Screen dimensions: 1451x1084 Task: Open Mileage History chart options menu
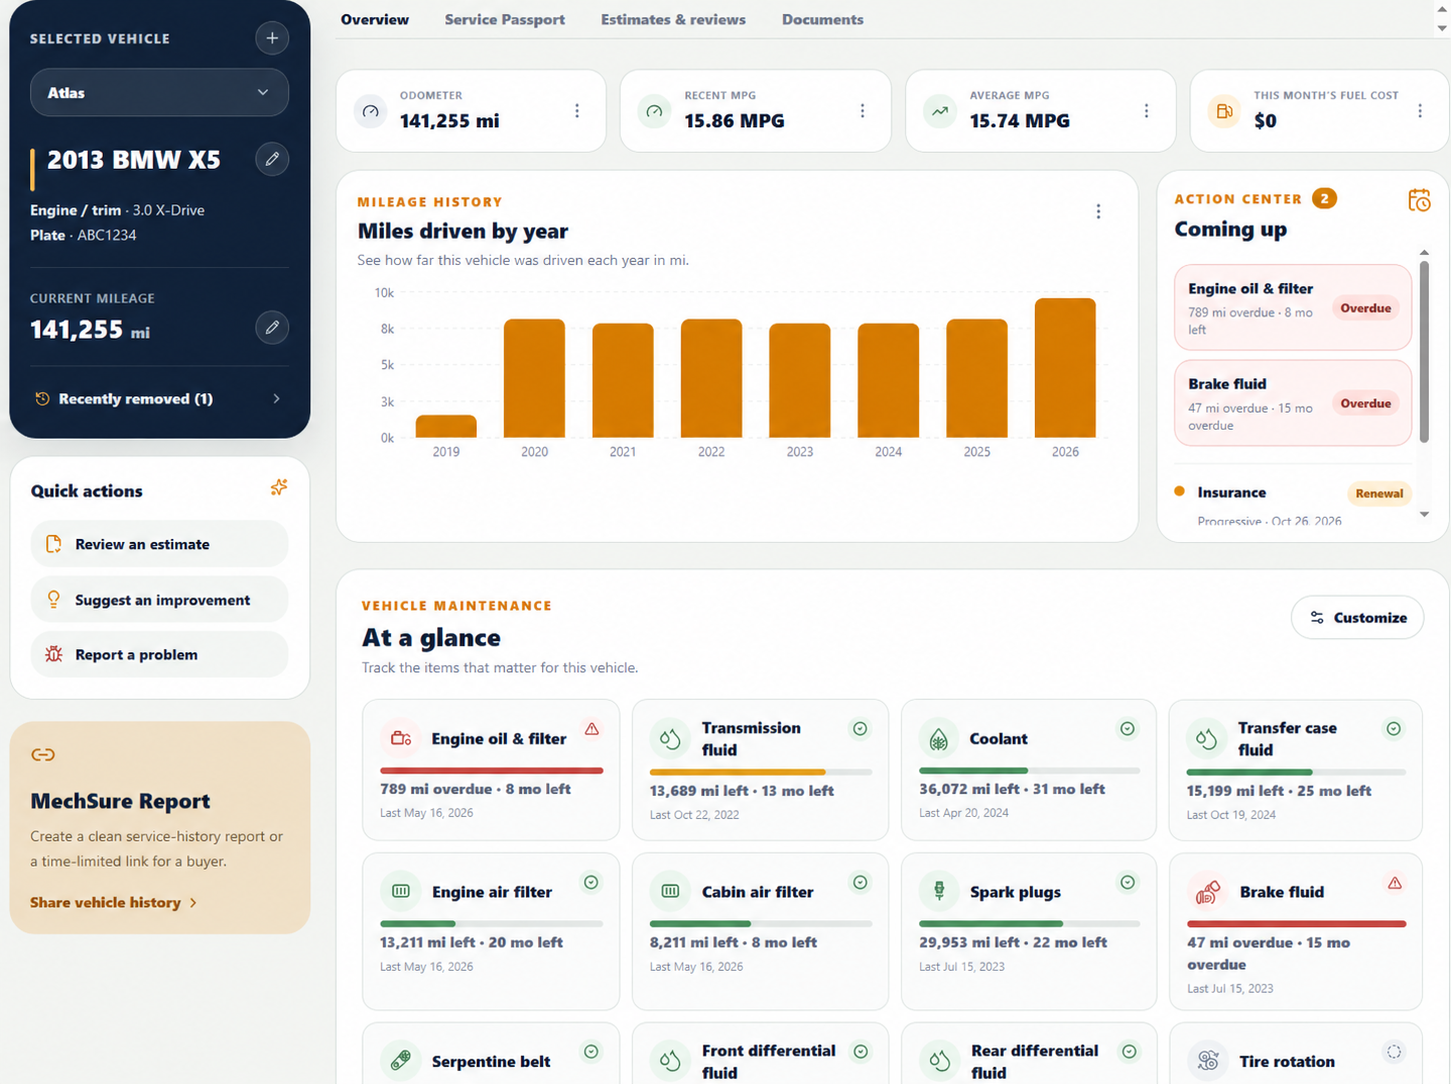[1098, 212]
